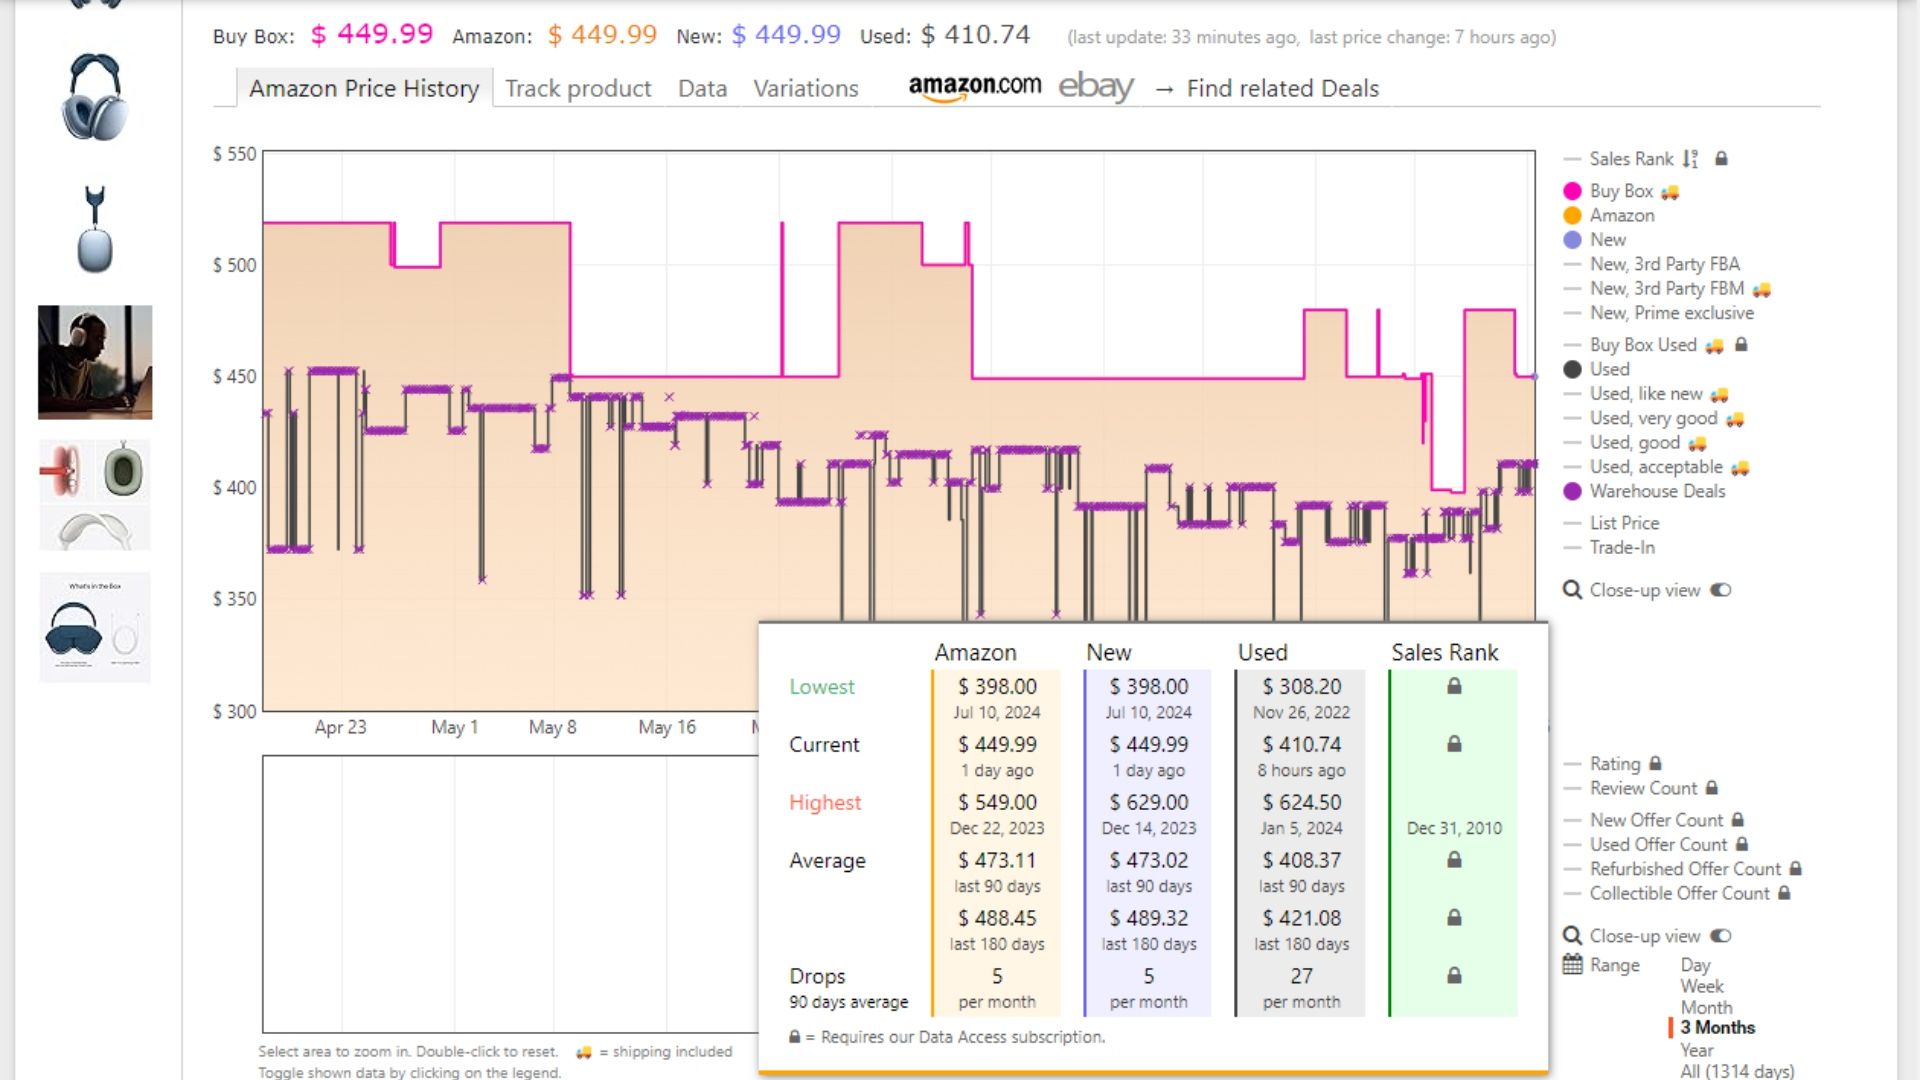Click the Amazon lowest price $ 398.00
Viewport: 1920px width, 1080px height.
click(997, 686)
